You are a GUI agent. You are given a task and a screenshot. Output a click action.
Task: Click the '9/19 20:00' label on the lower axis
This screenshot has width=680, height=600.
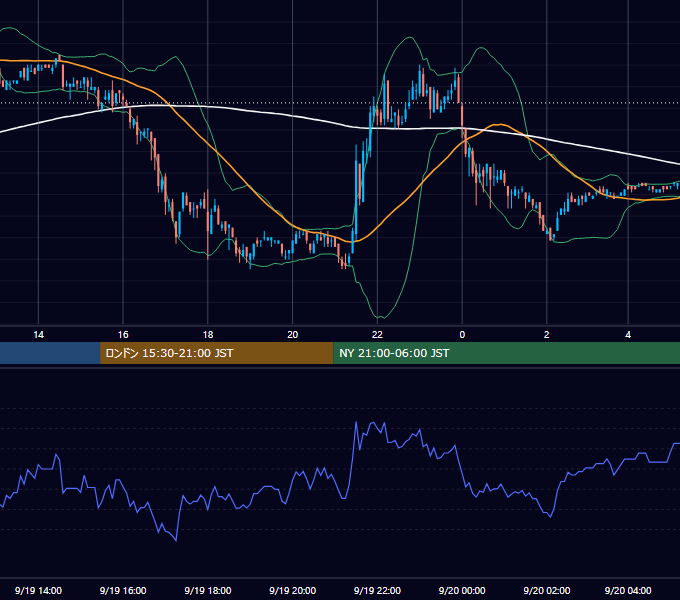(293, 590)
